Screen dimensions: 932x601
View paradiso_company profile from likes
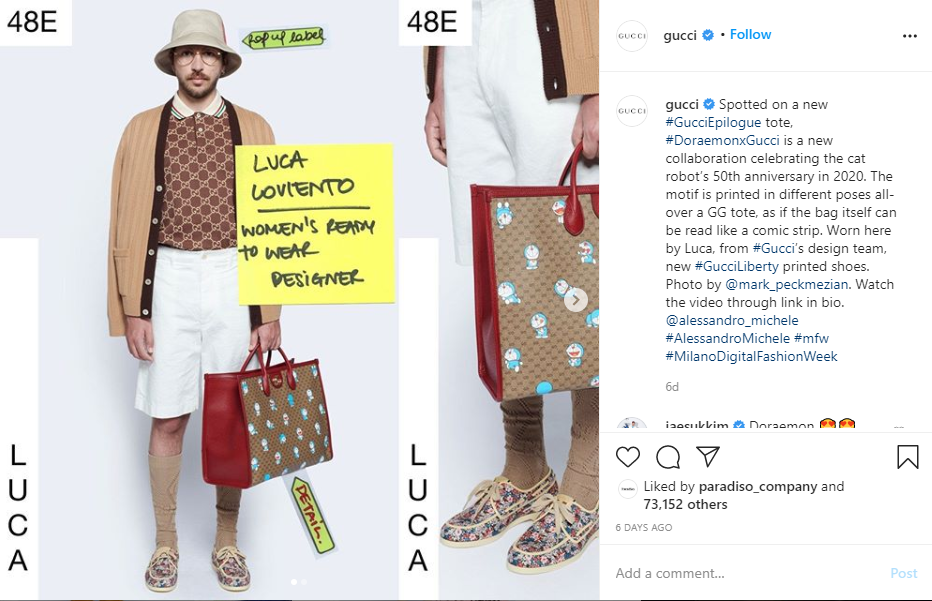pos(758,486)
